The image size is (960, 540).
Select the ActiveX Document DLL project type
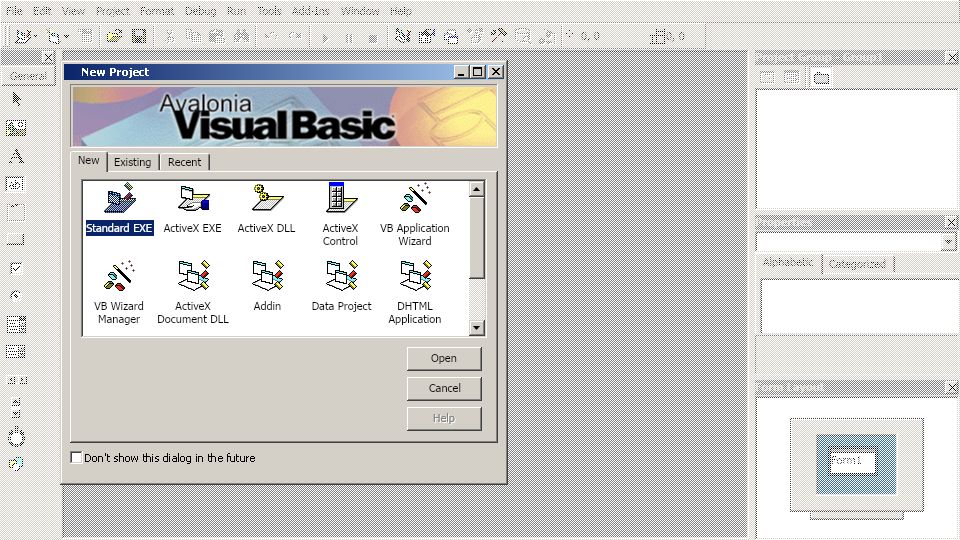coord(193,292)
